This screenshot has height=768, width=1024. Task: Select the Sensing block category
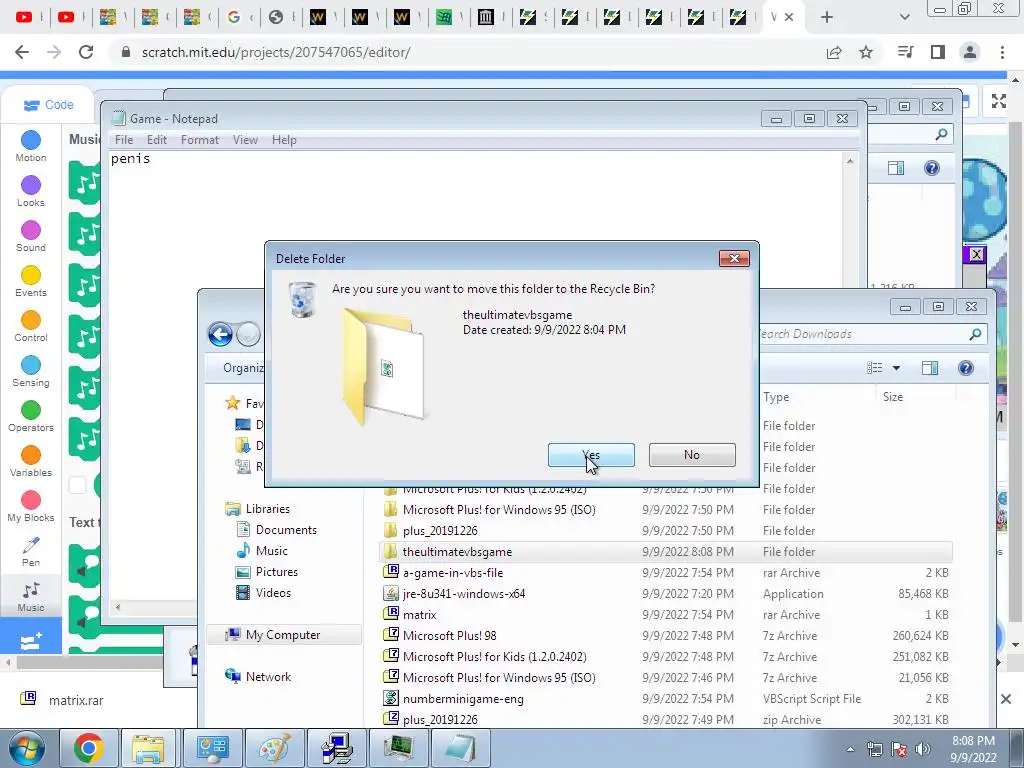click(31, 372)
